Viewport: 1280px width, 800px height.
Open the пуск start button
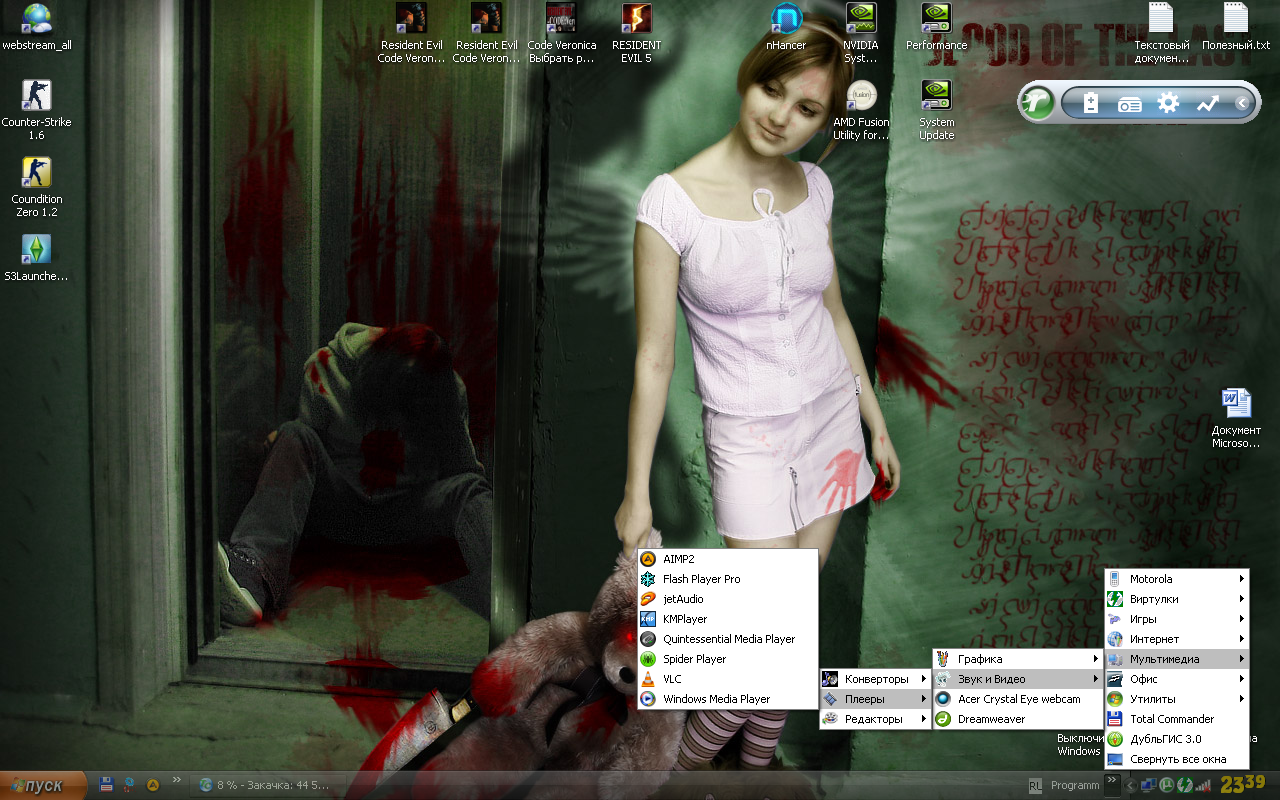click(42, 785)
